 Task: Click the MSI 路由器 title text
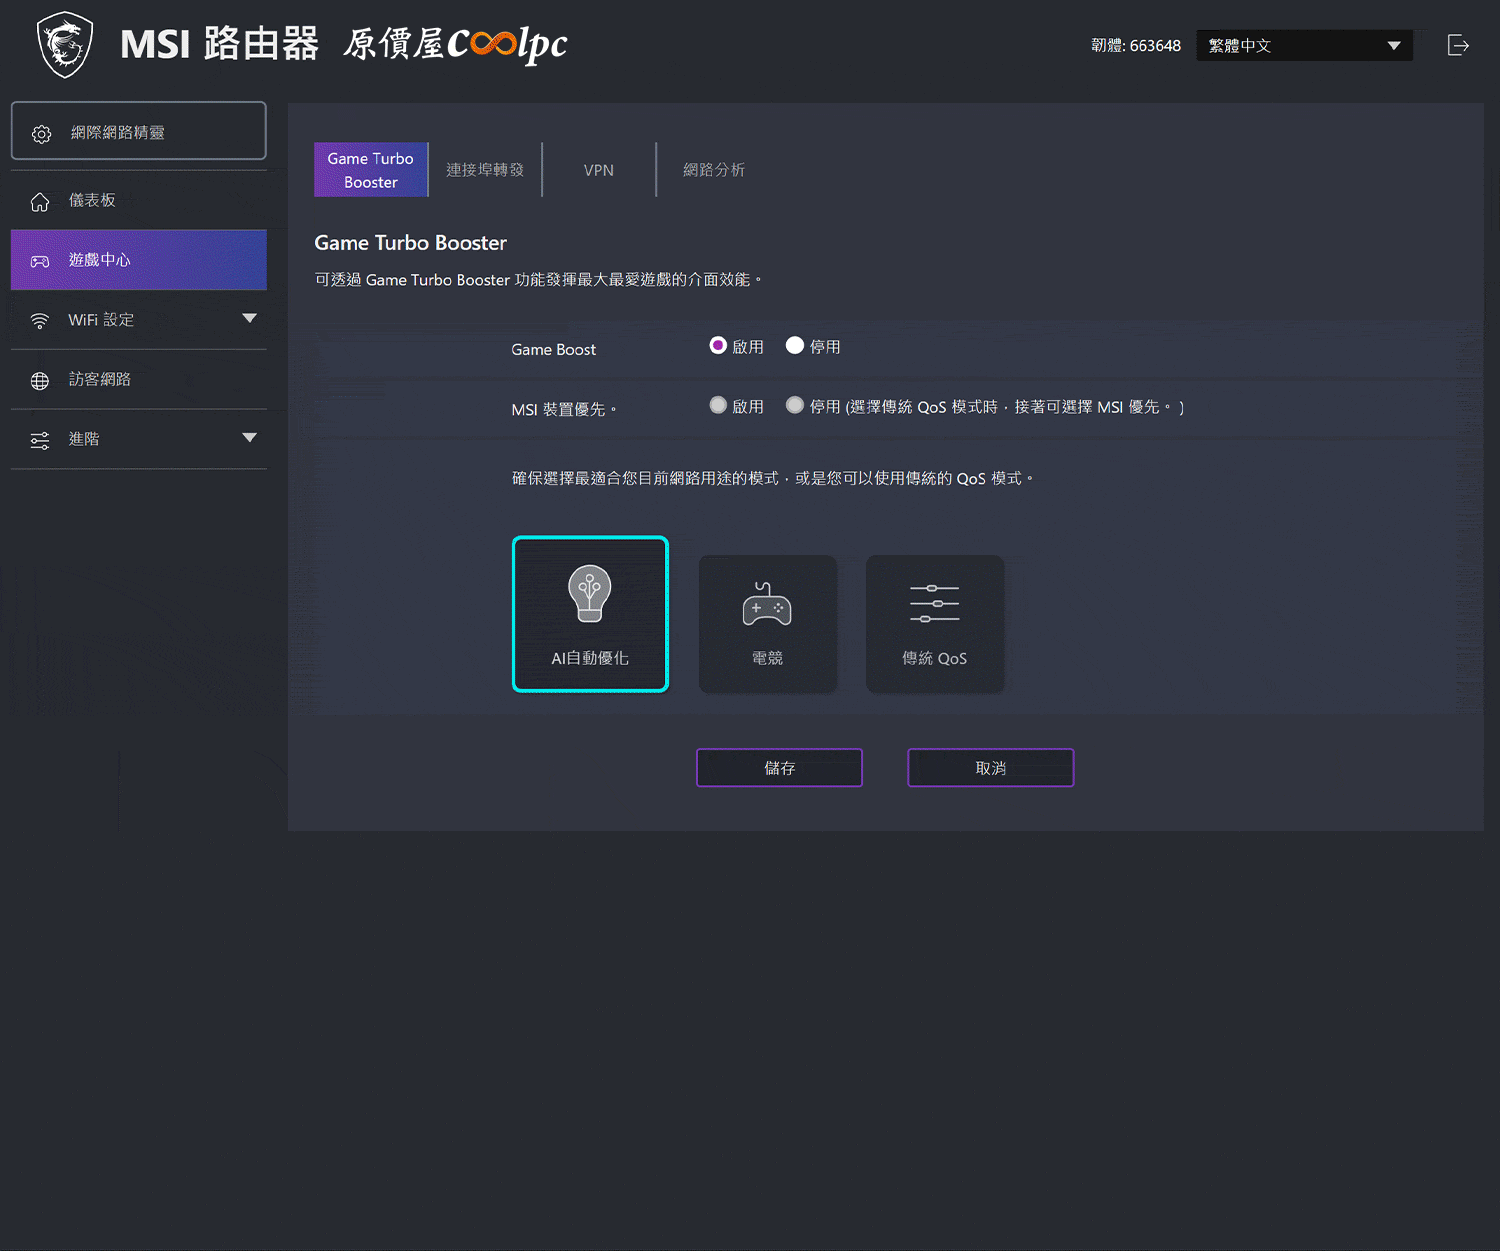coord(219,45)
